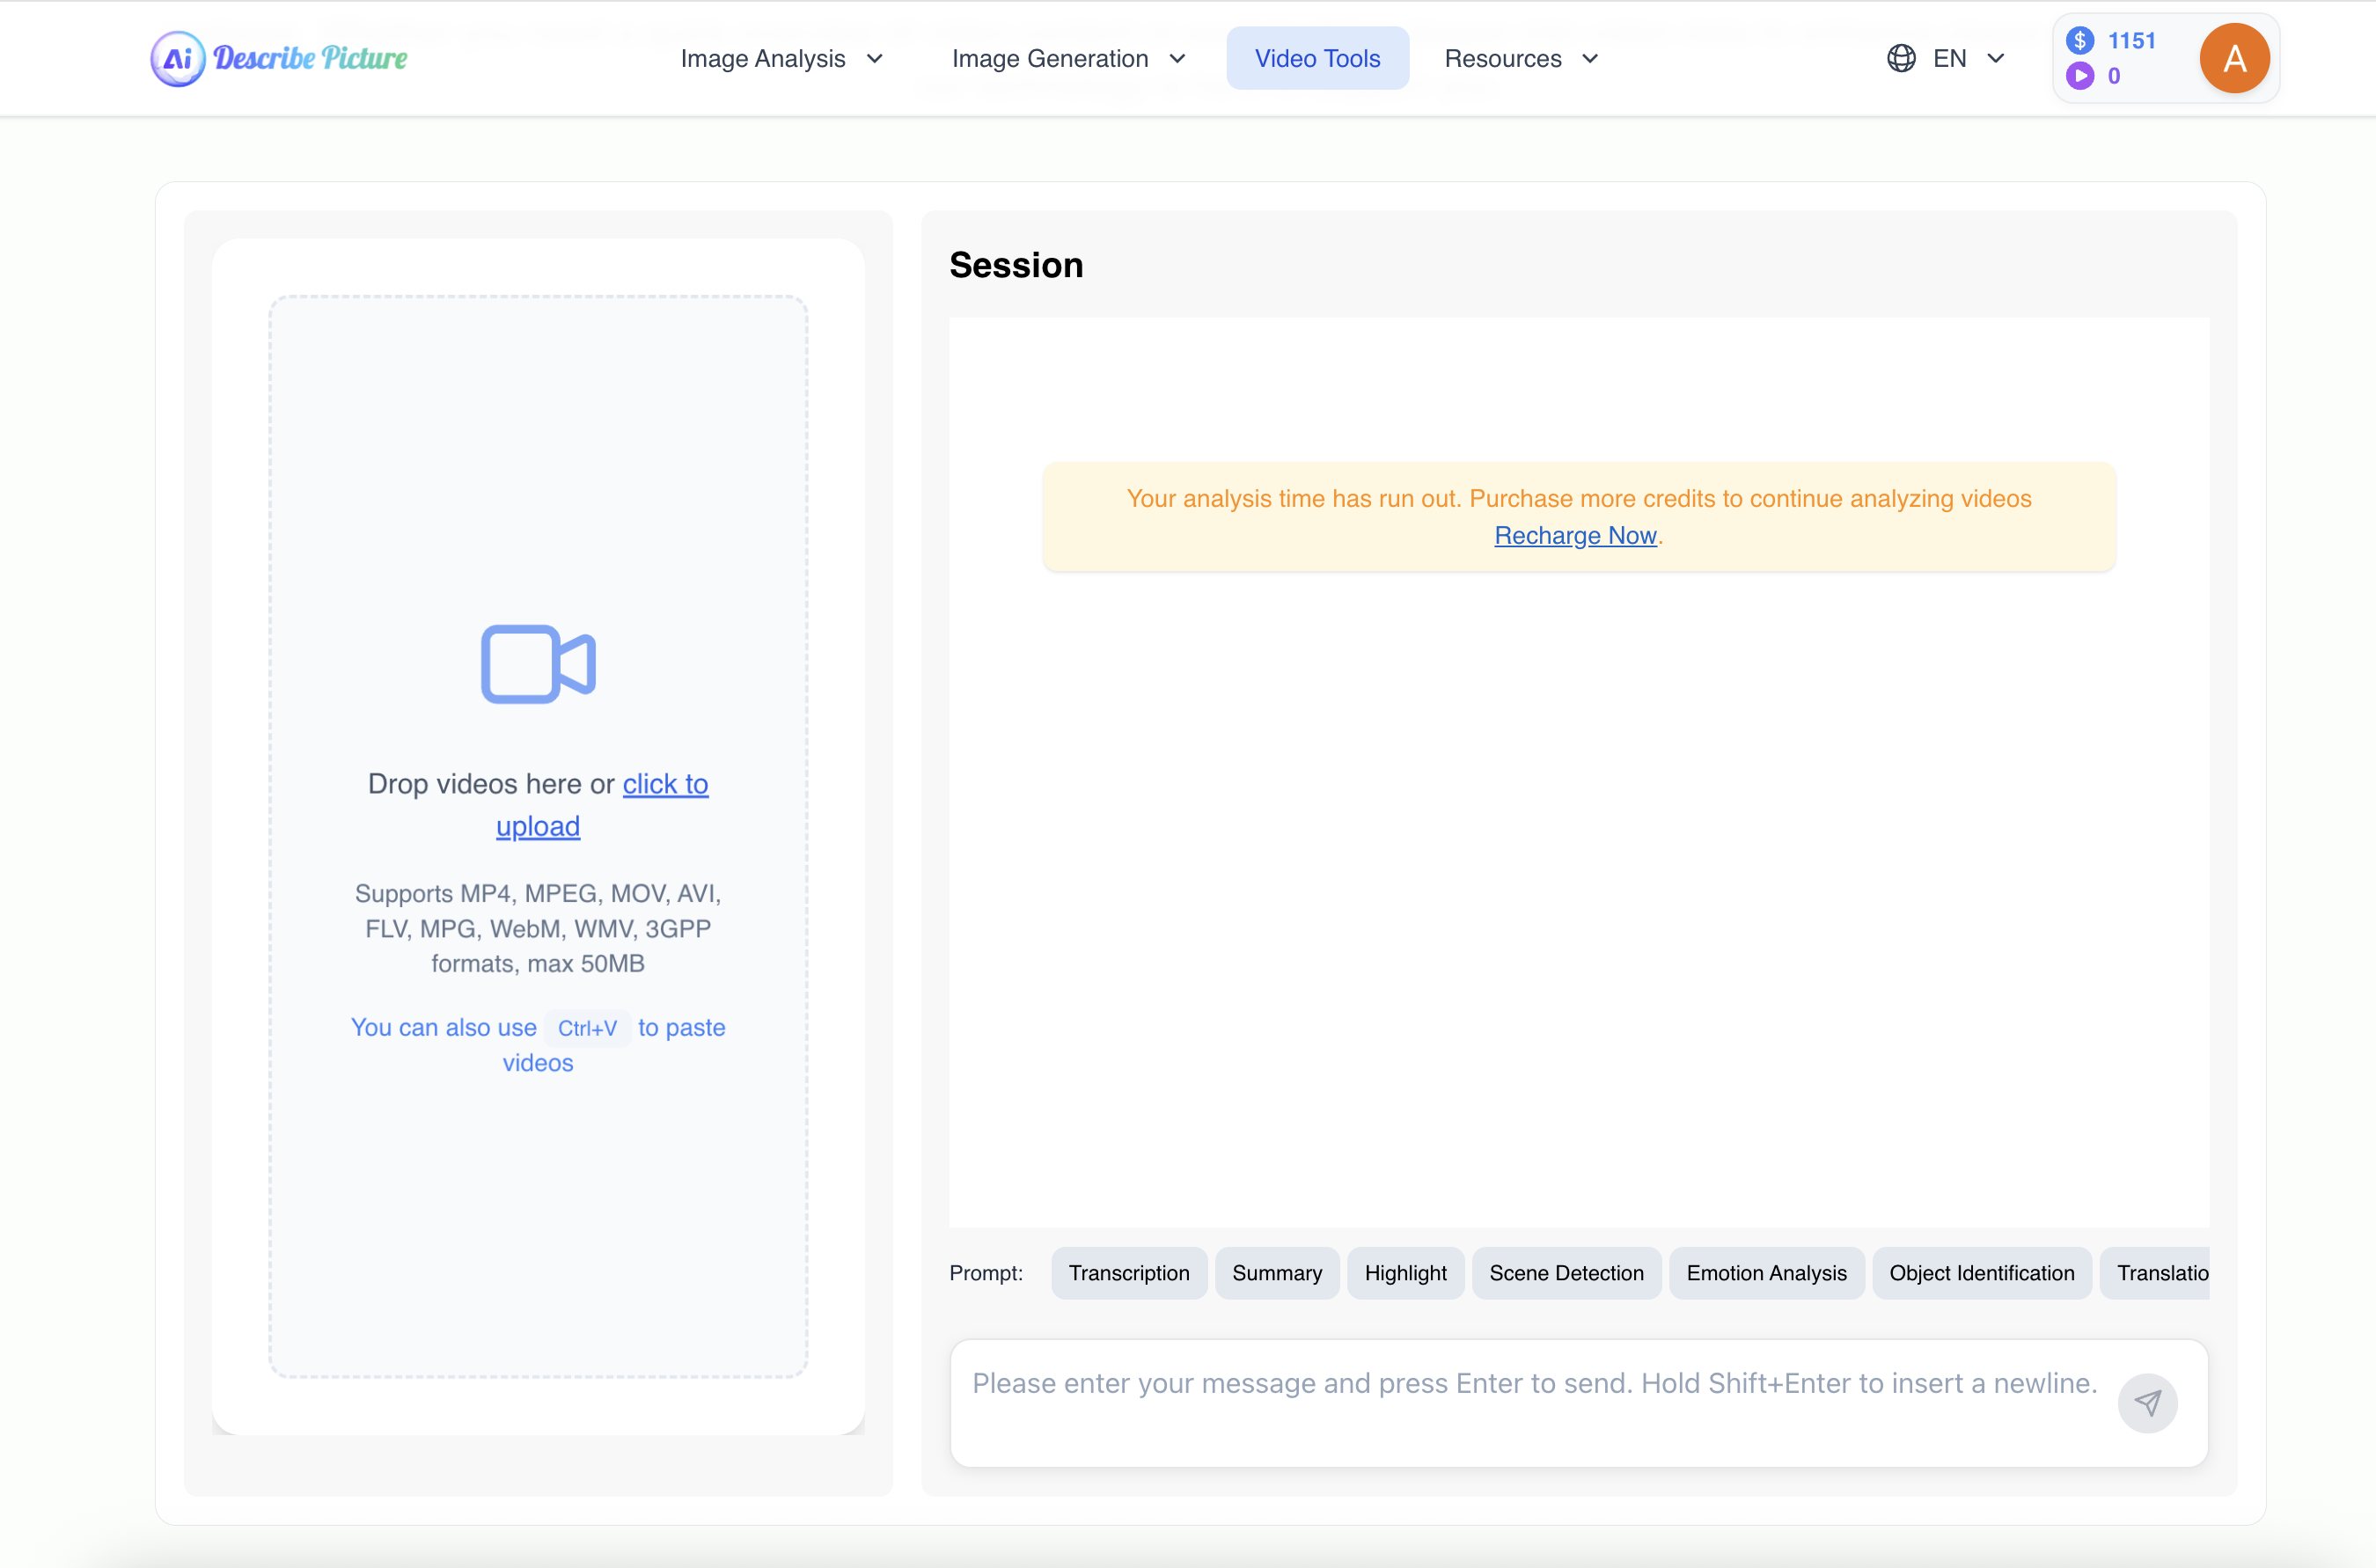Image resolution: width=2376 pixels, height=1568 pixels.
Task: Click the Session heading
Action: [x=1016, y=265]
